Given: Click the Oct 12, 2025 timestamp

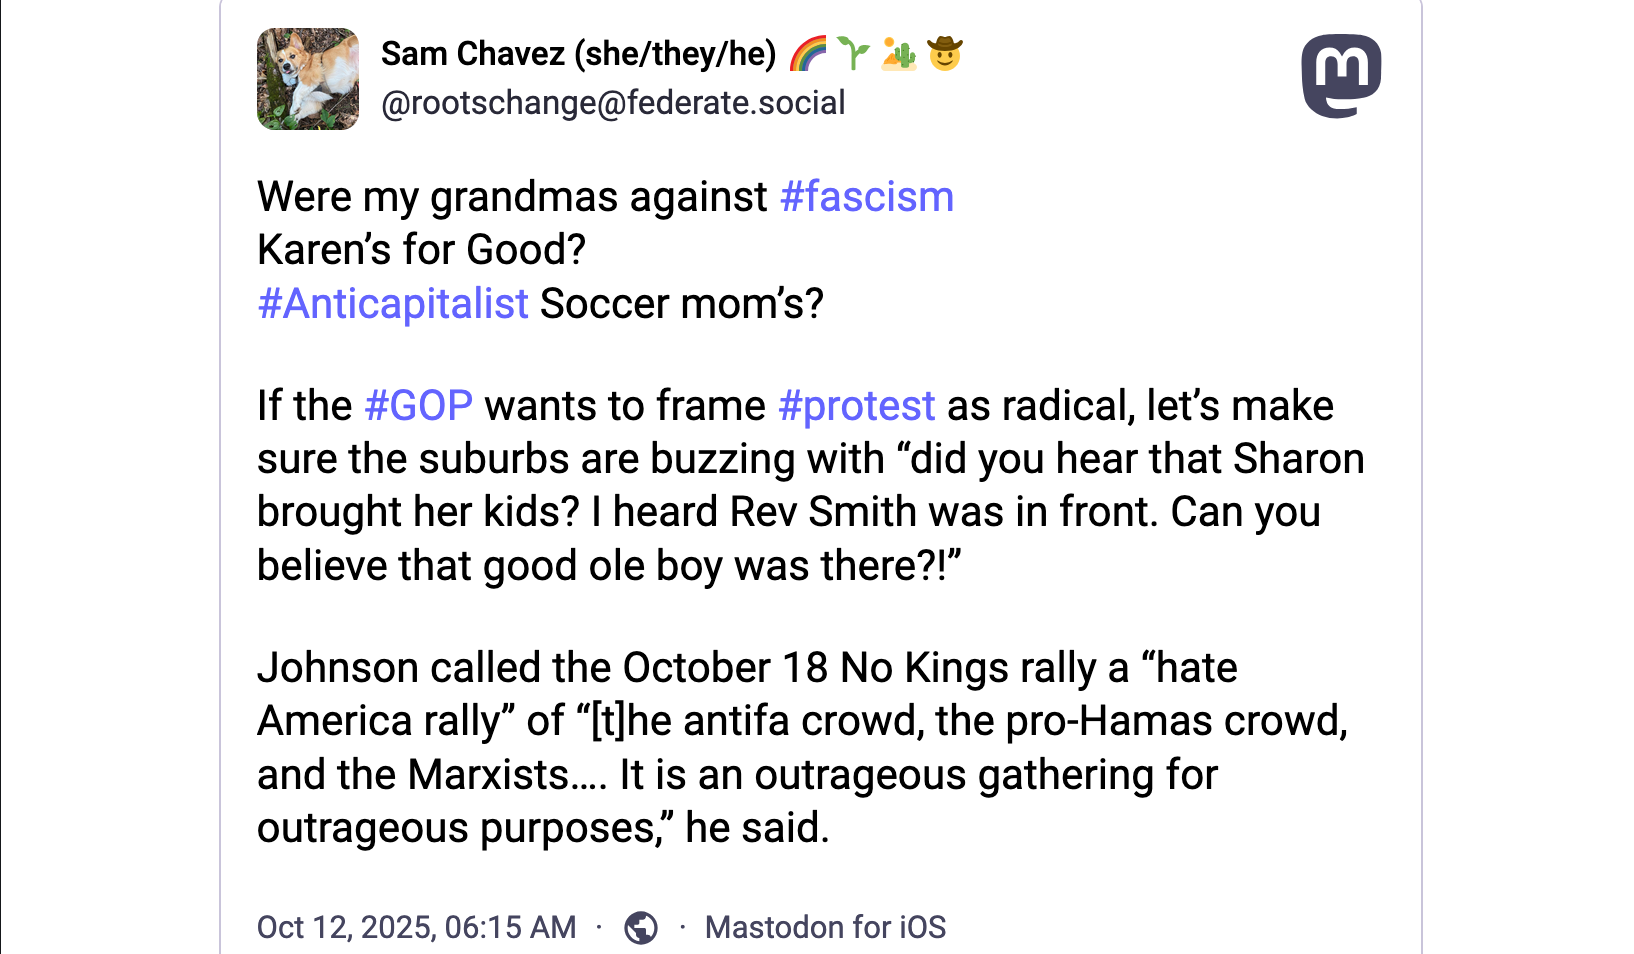Looking at the screenshot, I should (416, 928).
